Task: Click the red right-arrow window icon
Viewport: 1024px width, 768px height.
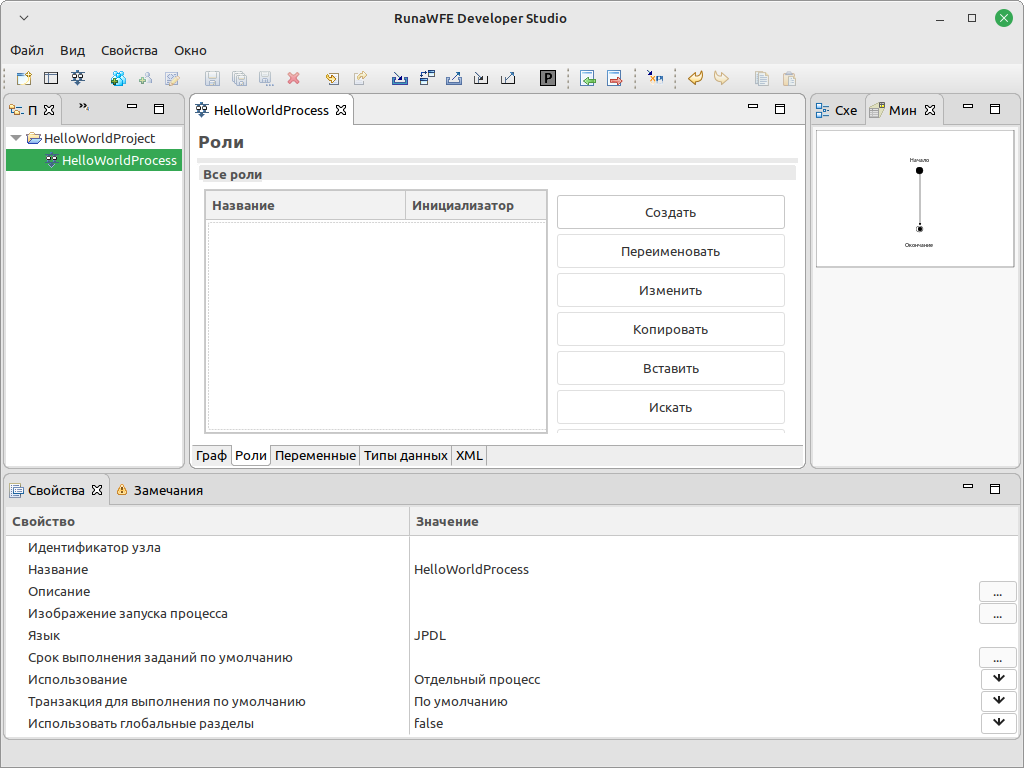Action: [615, 78]
